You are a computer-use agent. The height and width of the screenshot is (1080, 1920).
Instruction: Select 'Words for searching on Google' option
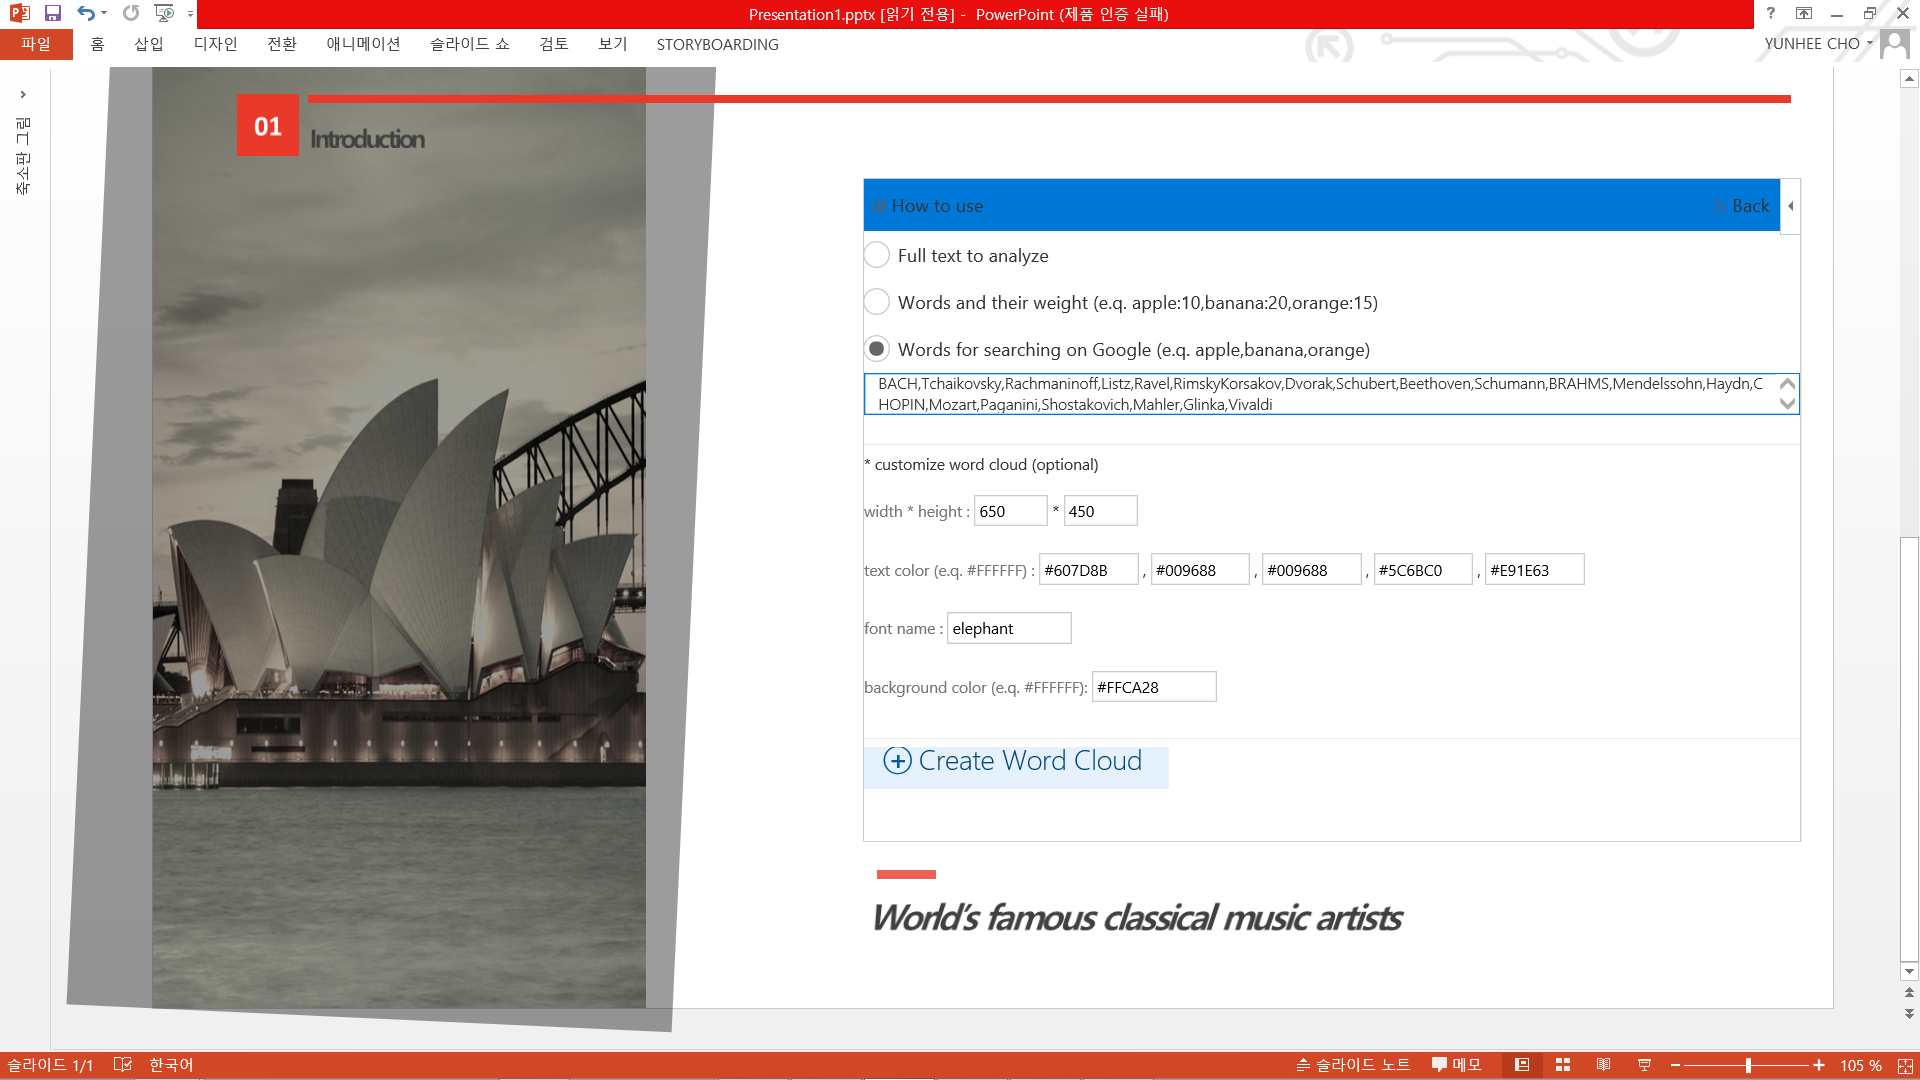point(876,349)
